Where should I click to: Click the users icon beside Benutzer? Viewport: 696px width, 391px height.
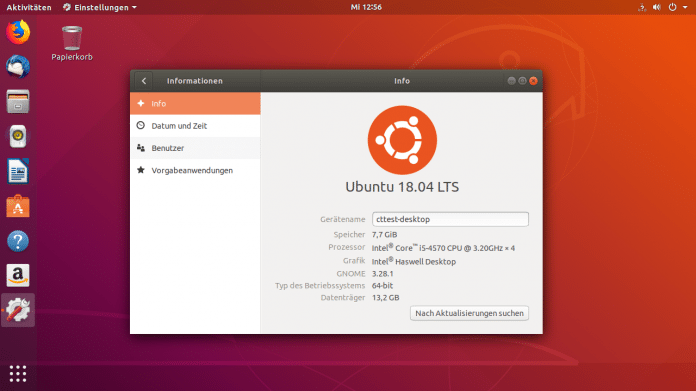[141, 148]
